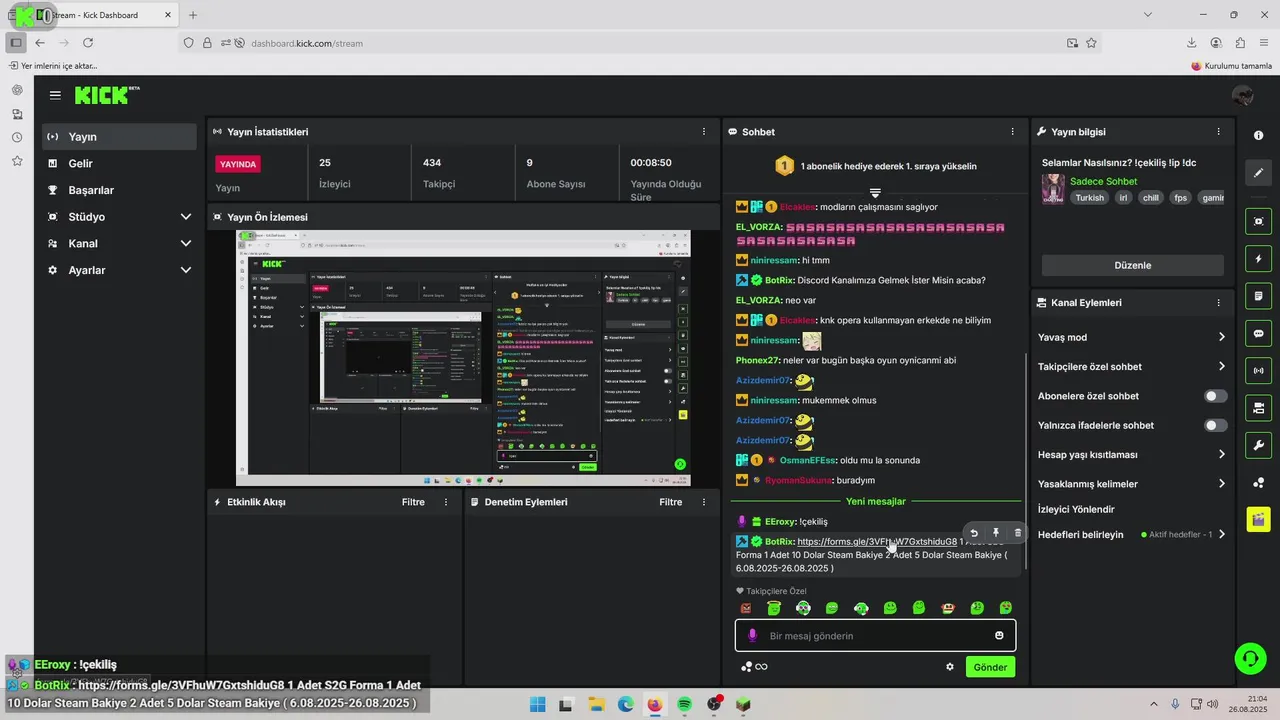
Task: Expand the Ayarlar sidebar section
Action: [x=185, y=270]
